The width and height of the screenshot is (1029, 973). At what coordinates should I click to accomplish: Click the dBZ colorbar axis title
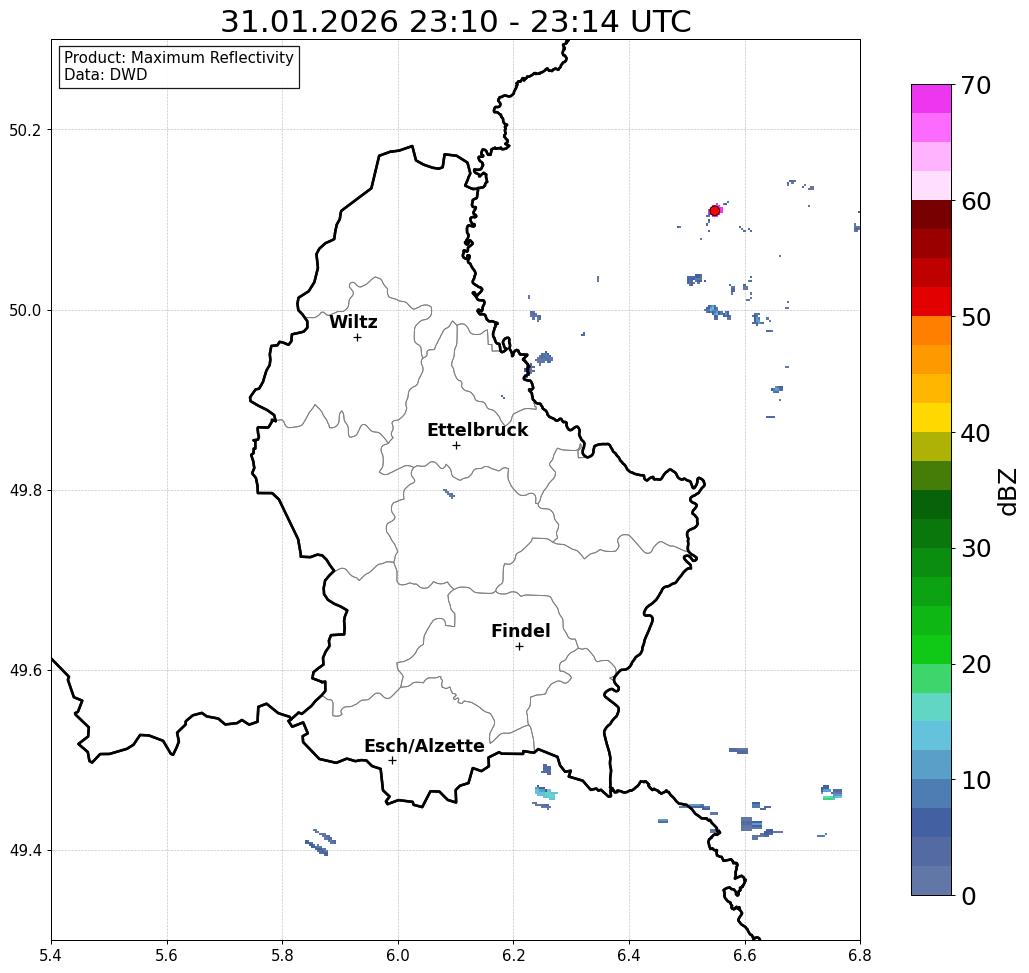point(1007,492)
